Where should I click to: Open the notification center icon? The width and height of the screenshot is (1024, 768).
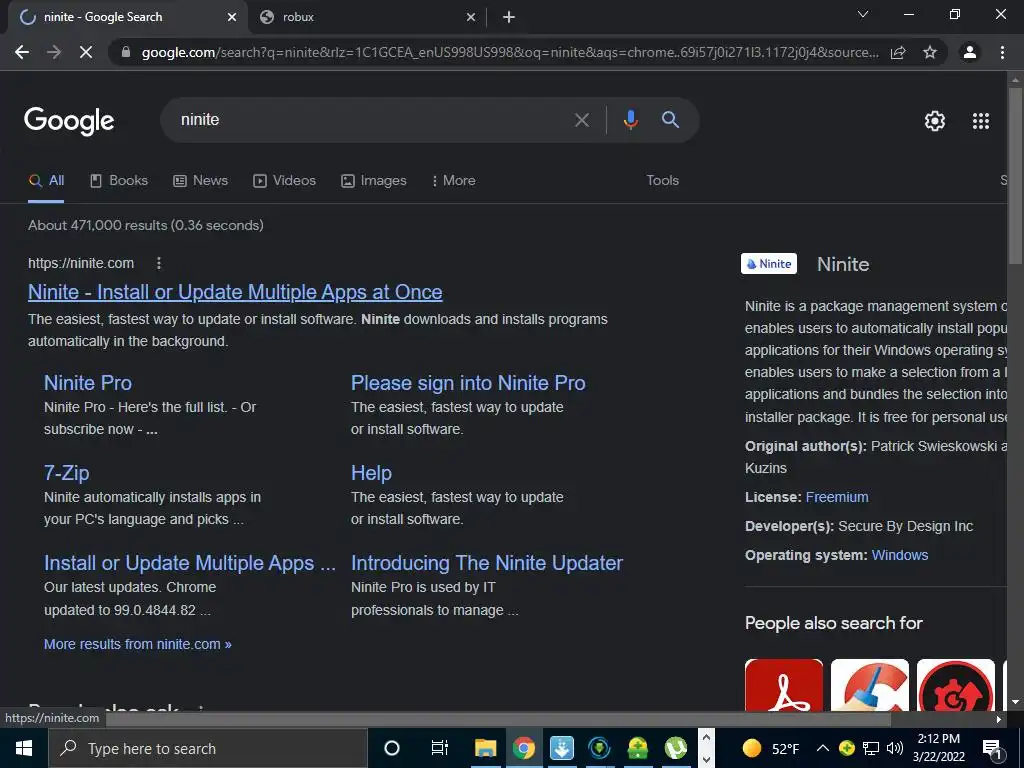tap(993, 749)
